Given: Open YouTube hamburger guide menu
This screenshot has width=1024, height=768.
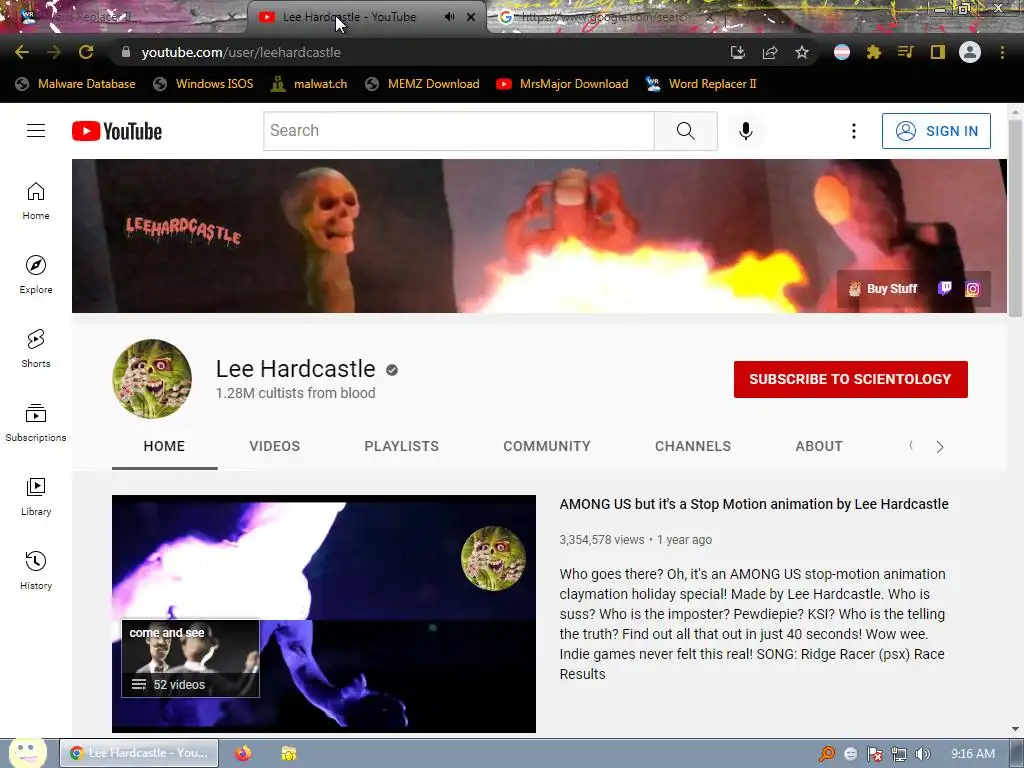Looking at the screenshot, I should (36, 131).
